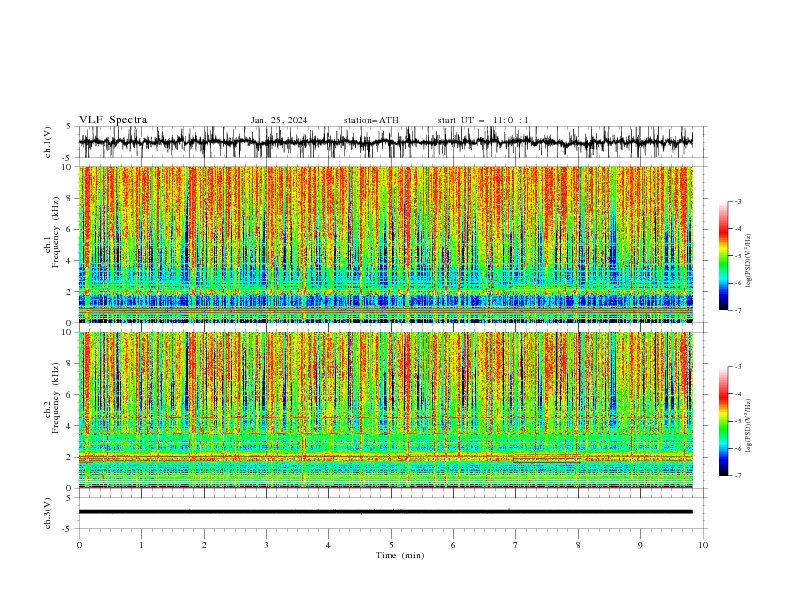Viewport: 792px width, 612px height.
Task: Click the "-7" label on lower color bar
Action: pyautogui.click(x=737, y=475)
